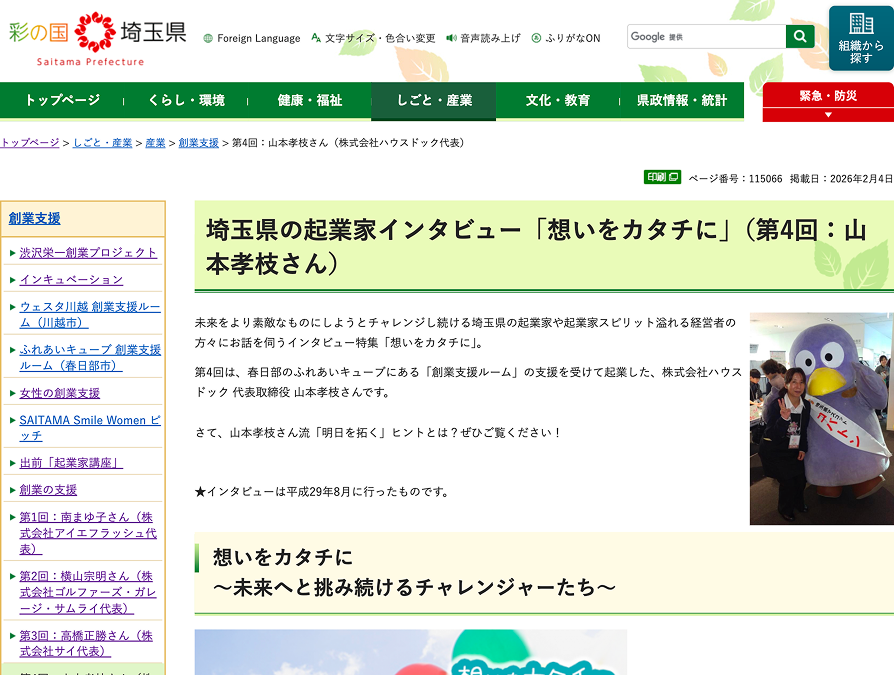
Task: Click note ★インタビューは平成29年8月に行ったものです
Action: pos(322,491)
